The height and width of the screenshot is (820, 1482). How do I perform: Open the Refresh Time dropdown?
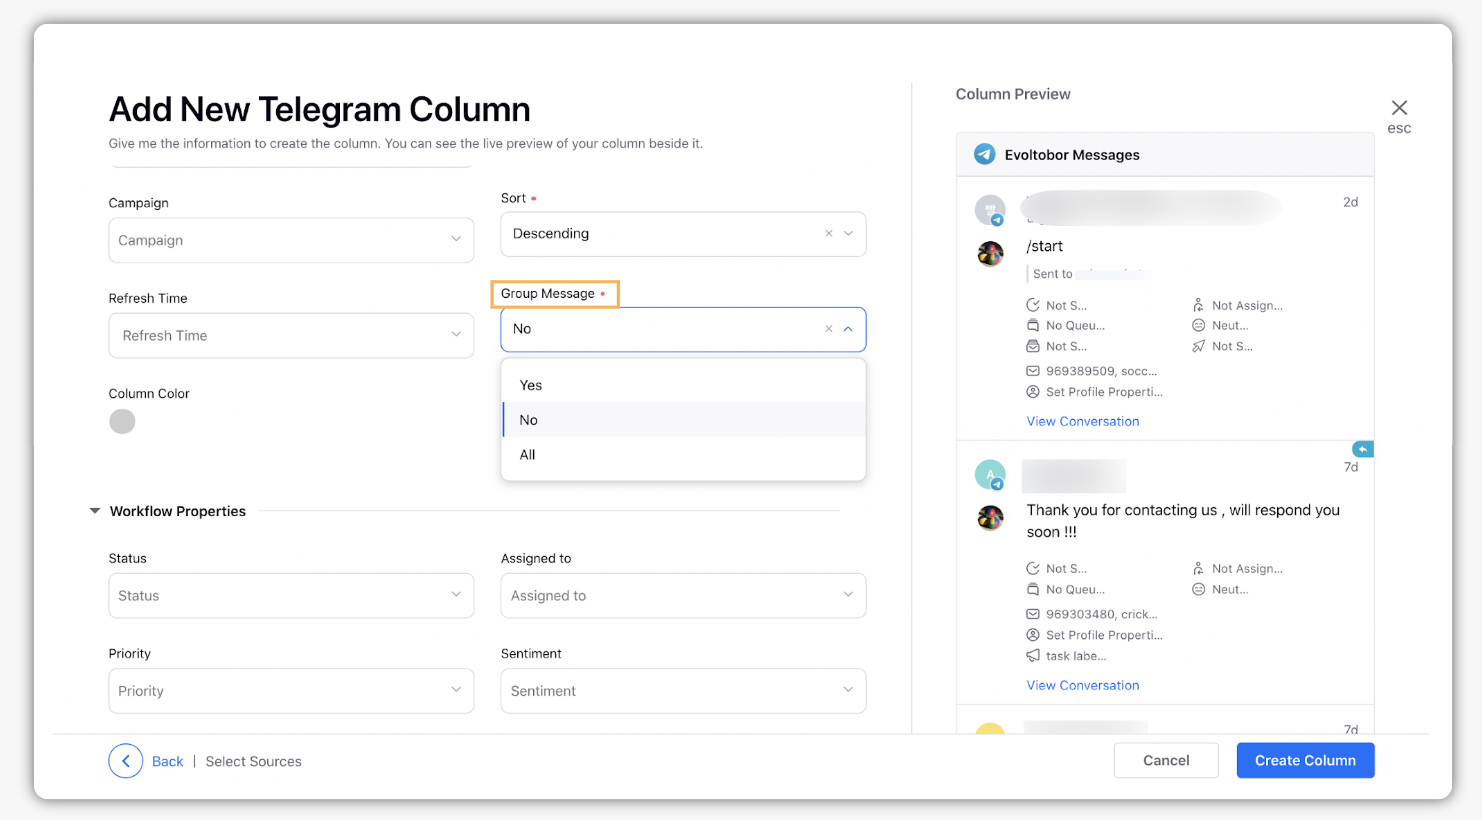pos(291,336)
